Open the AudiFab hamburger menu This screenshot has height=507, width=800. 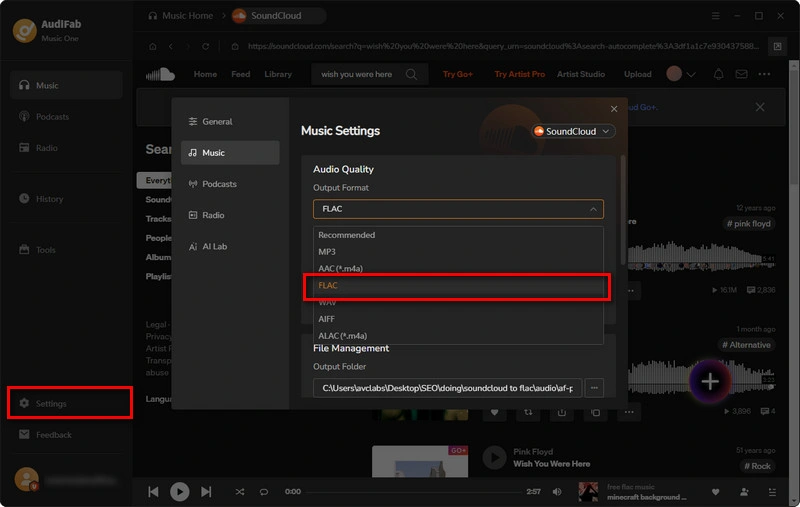coord(716,16)
